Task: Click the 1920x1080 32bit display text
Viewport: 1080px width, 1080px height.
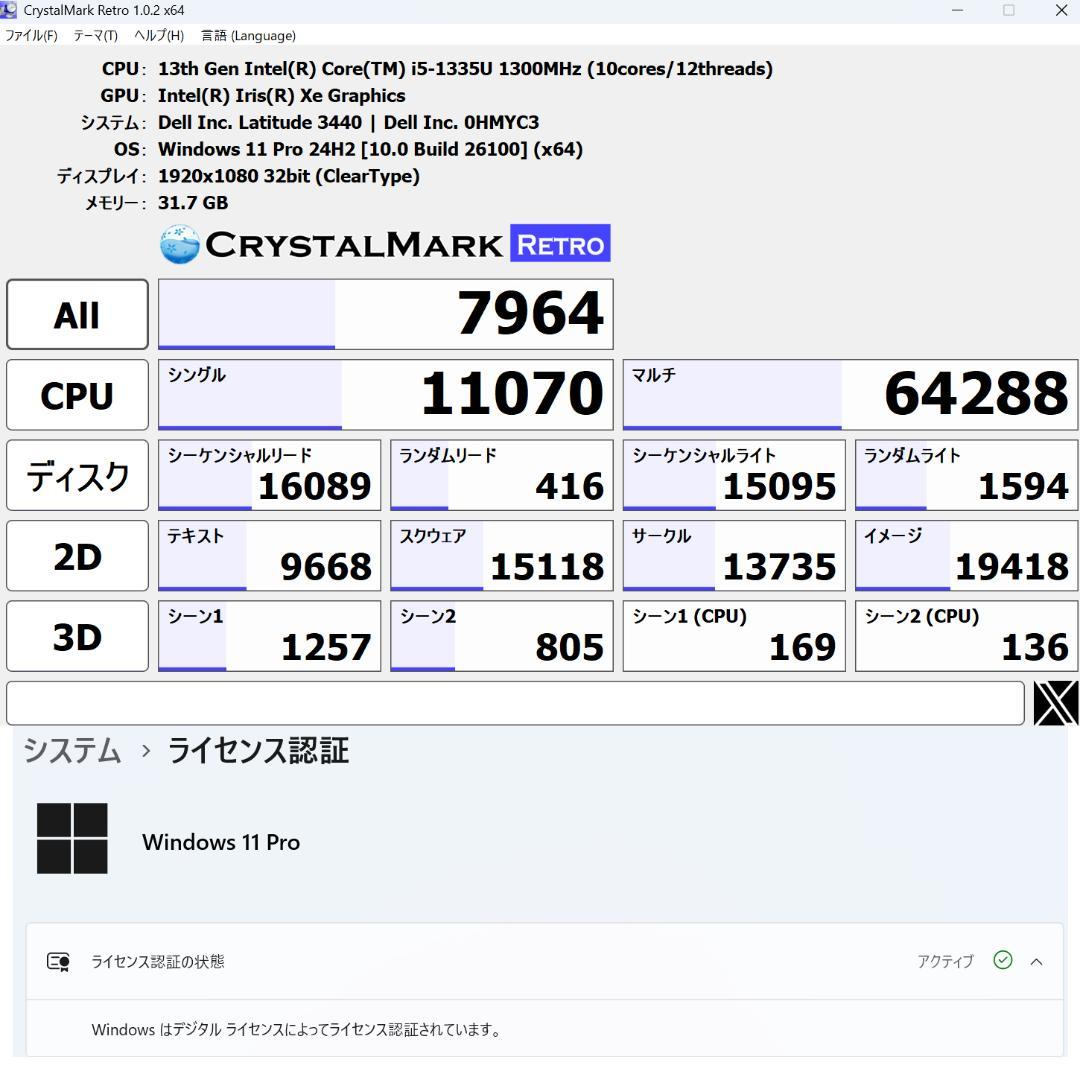Action: (289, 176)
